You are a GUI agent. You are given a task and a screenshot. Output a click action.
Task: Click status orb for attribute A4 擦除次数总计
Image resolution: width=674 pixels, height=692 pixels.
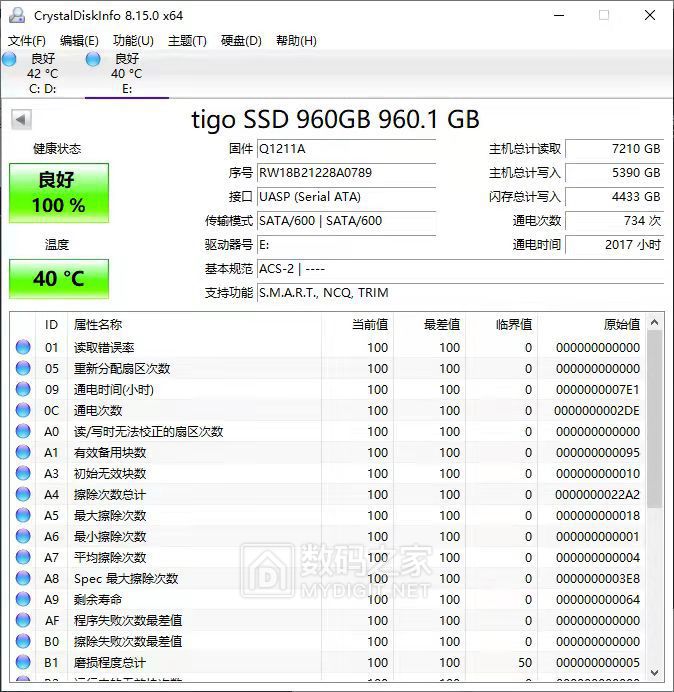[x=23, y=494]
